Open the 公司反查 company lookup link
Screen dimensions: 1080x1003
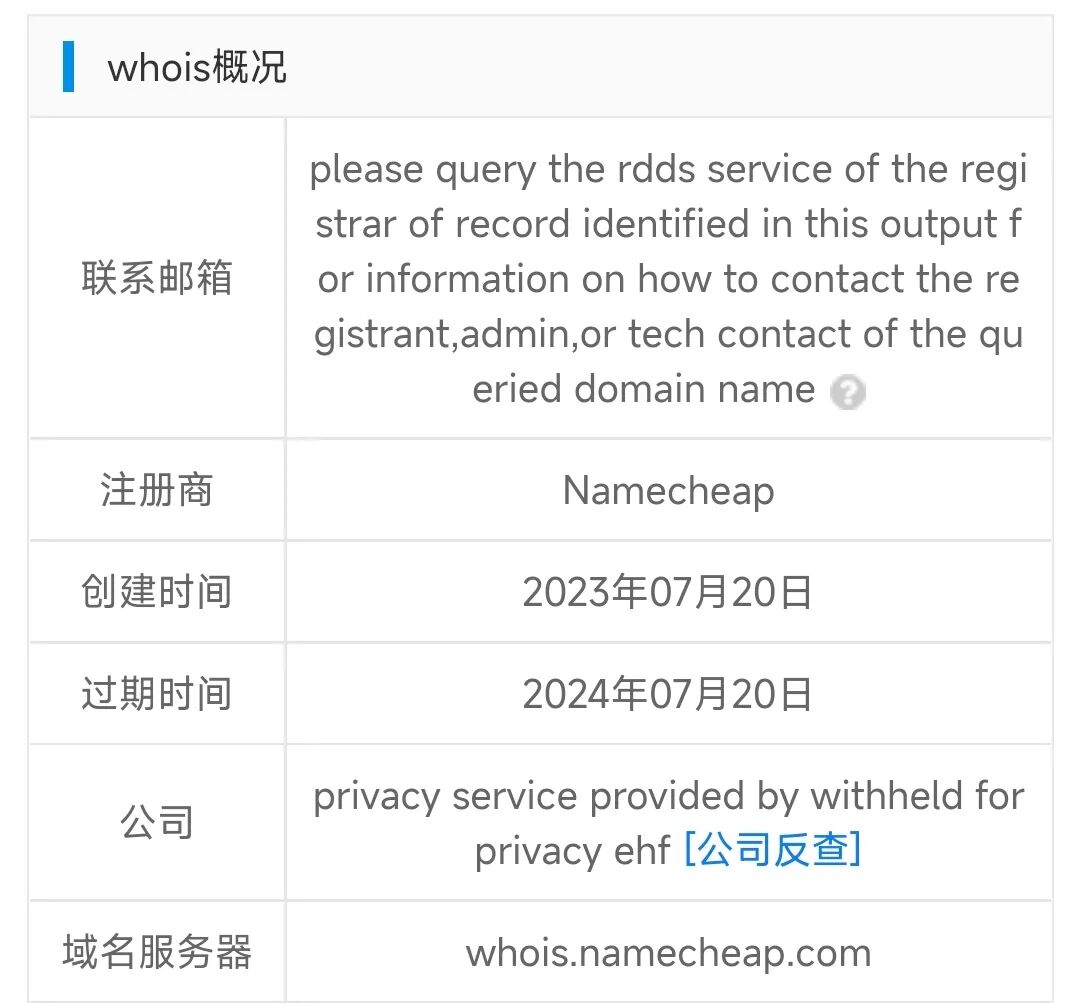(x=772, y=851)
